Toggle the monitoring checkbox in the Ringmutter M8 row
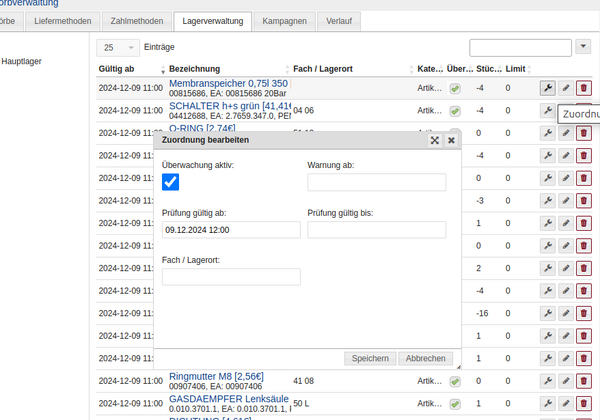Image resolution: width=600 pixels, height=420 pixels. pyautogui.click(x=455, y=381)
